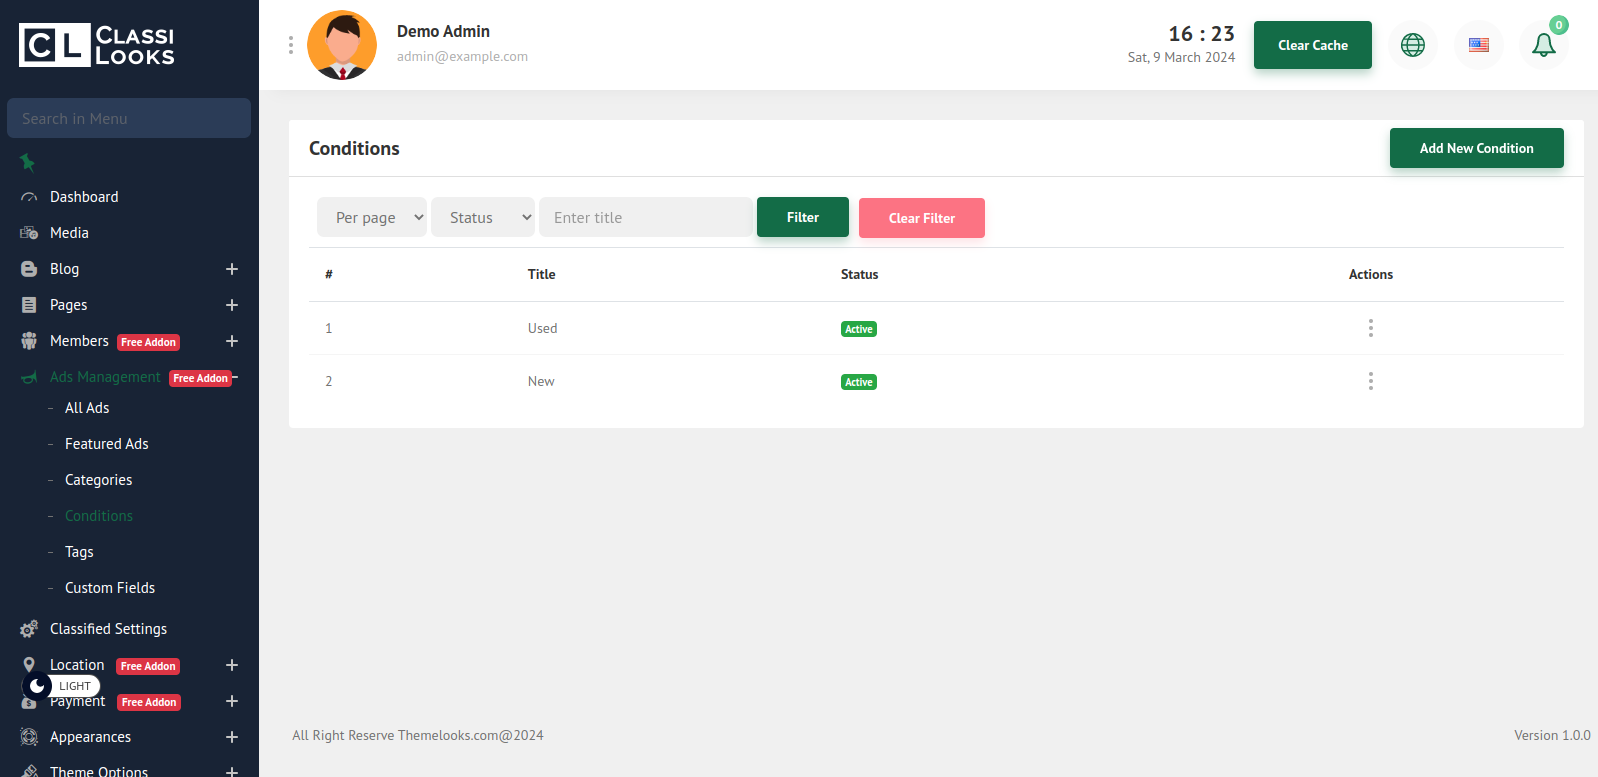The width and height of the screenshot is (1598, 777).
Task: Go to Custom Fields menu item
Action: (x=110, y=588)
